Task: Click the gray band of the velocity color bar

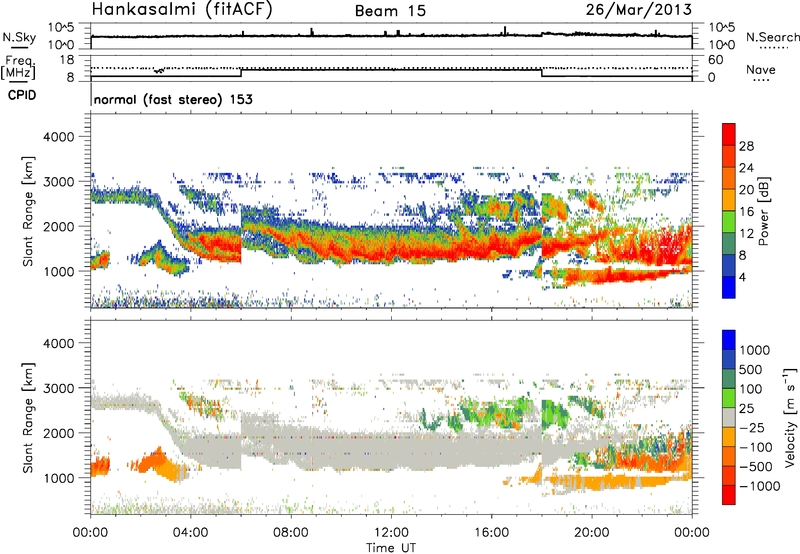Action: point(729,418)
